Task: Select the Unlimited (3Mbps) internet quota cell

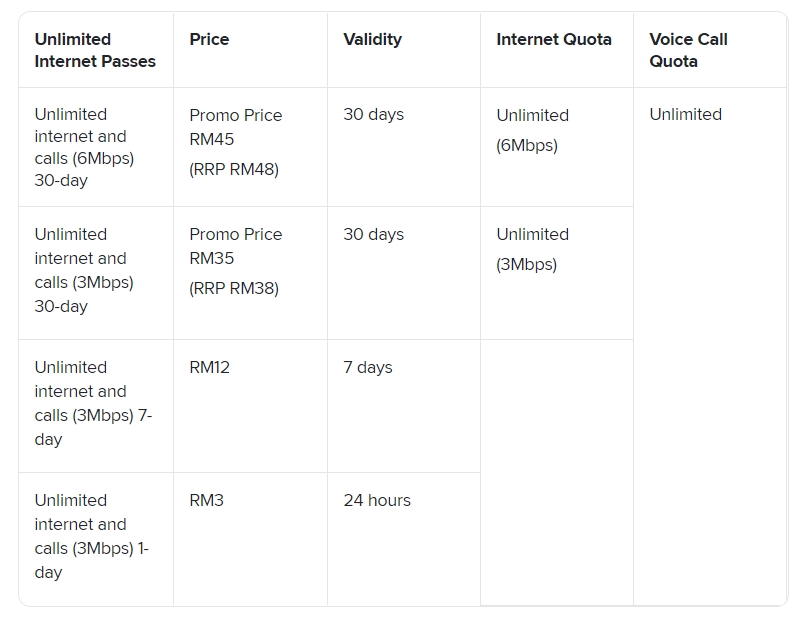Action: 532,249
